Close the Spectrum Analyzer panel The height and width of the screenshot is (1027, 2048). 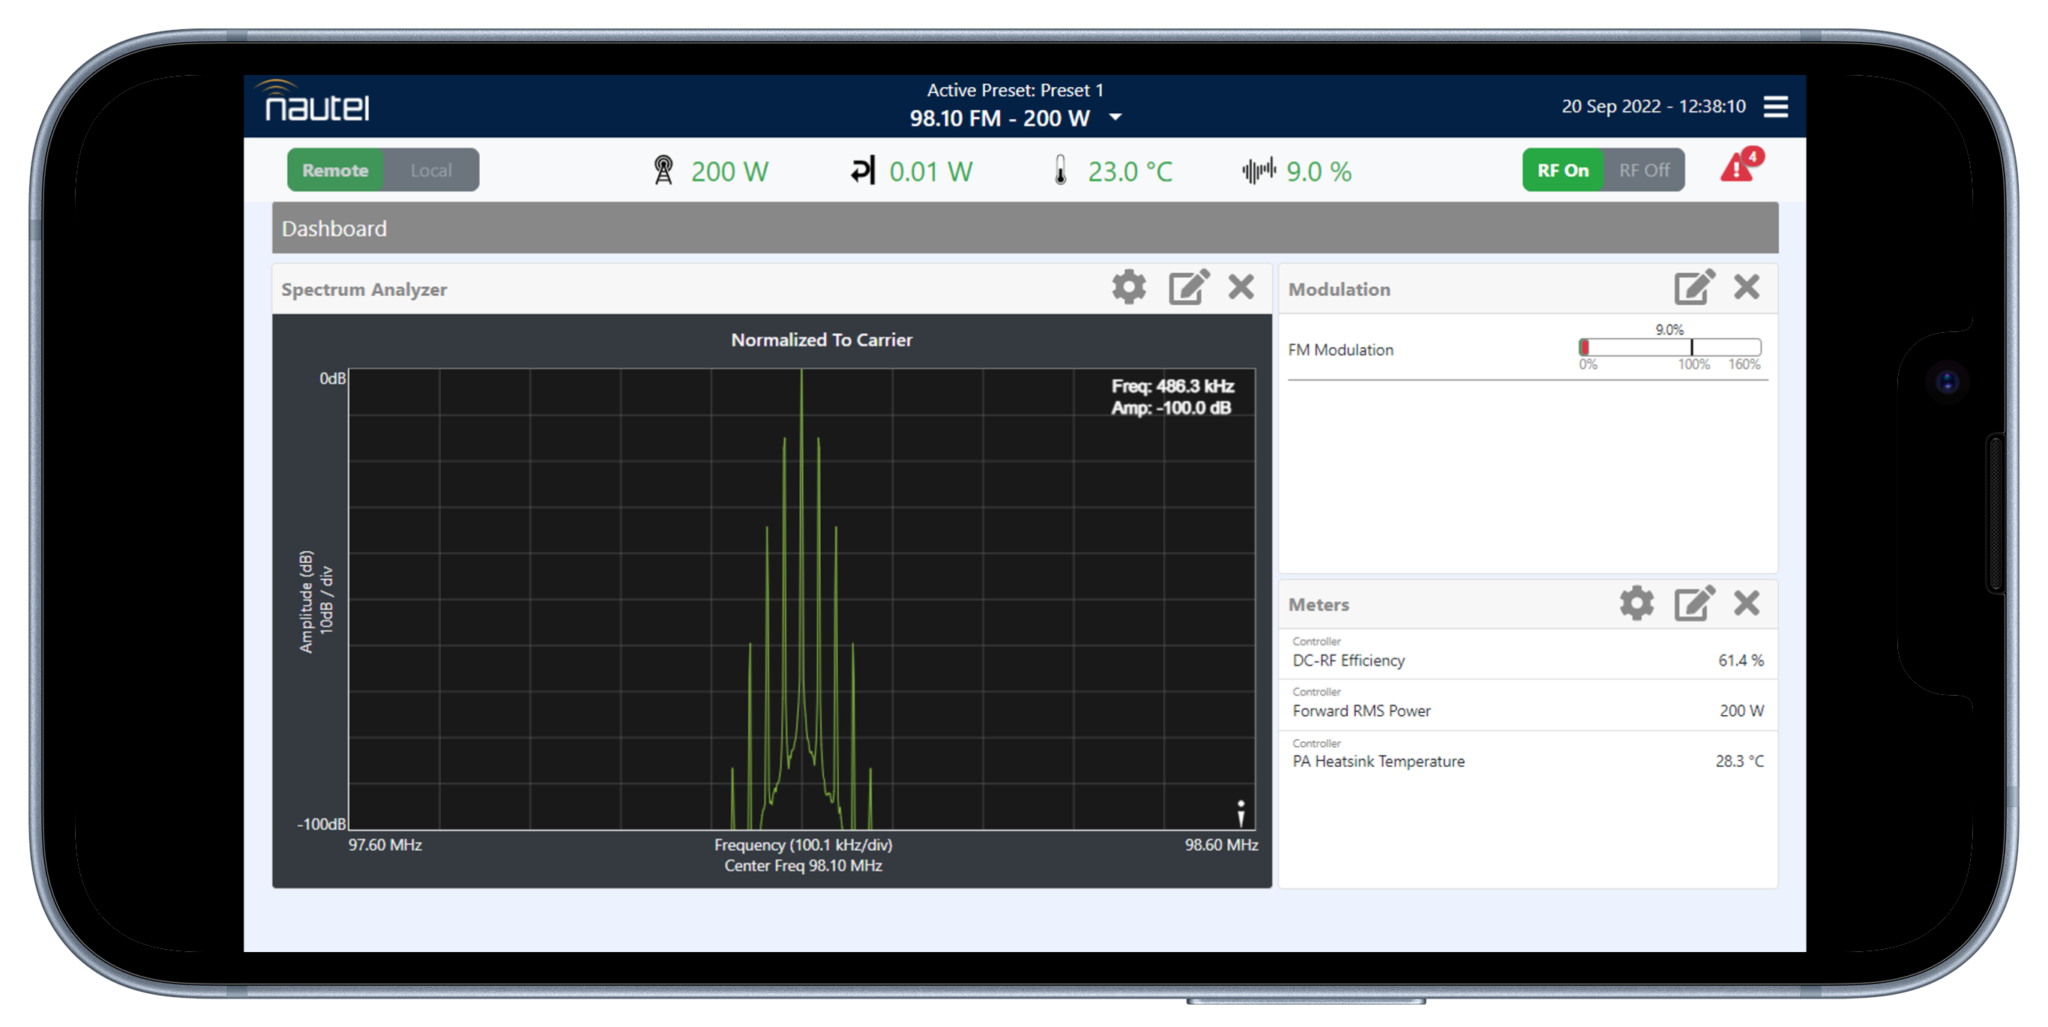1241,288
